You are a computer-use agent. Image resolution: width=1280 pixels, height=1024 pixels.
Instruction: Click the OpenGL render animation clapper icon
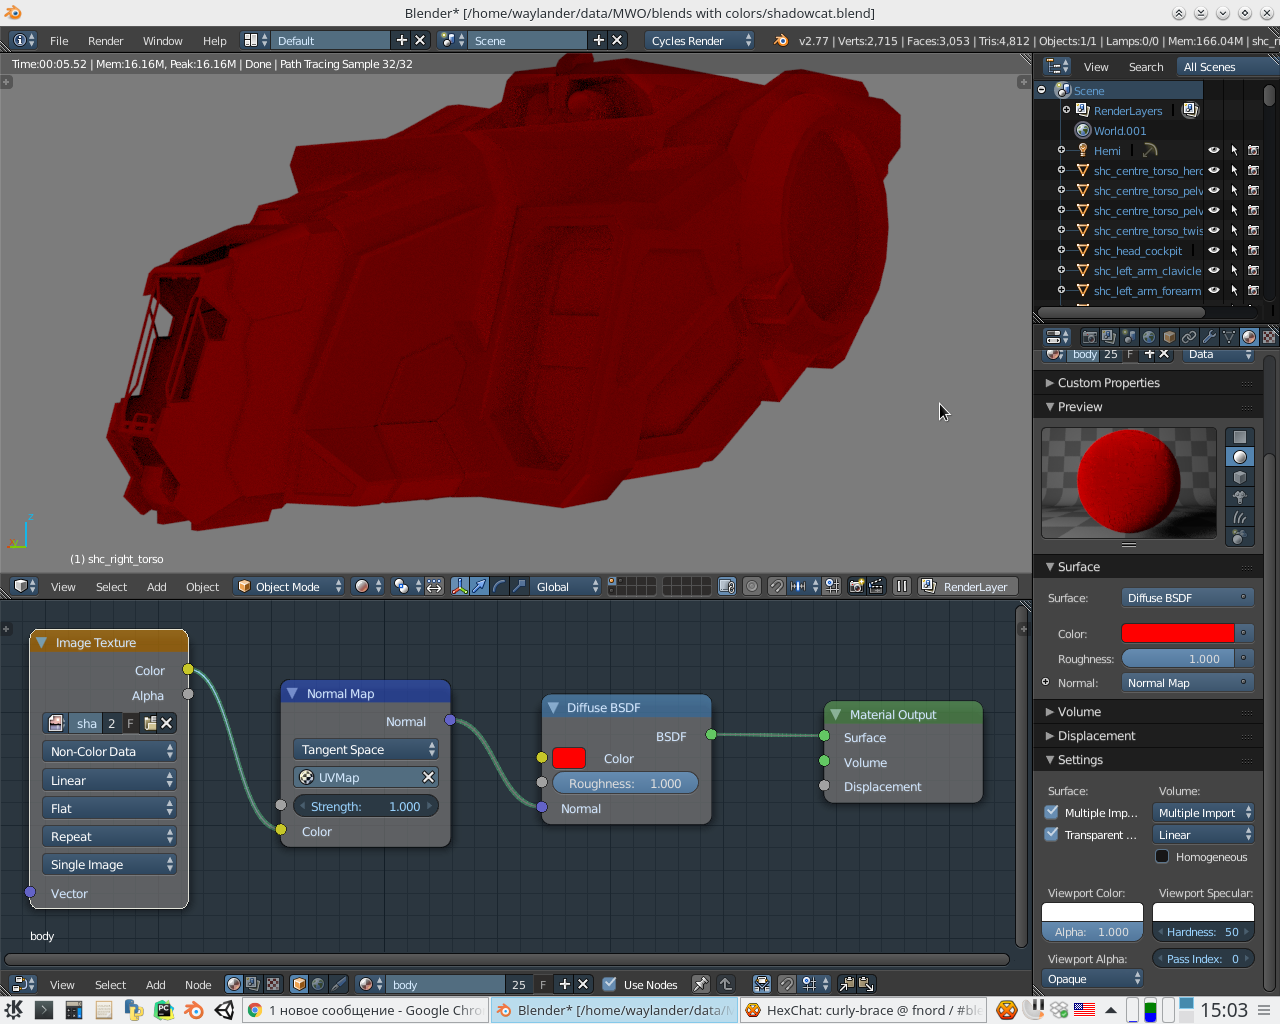pyautogui.click(x=876, y=586)
